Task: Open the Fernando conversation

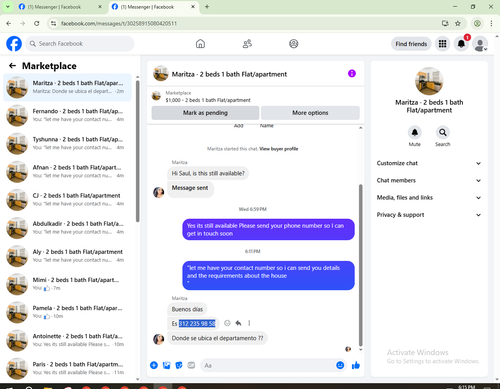Action: click(67, 115)
